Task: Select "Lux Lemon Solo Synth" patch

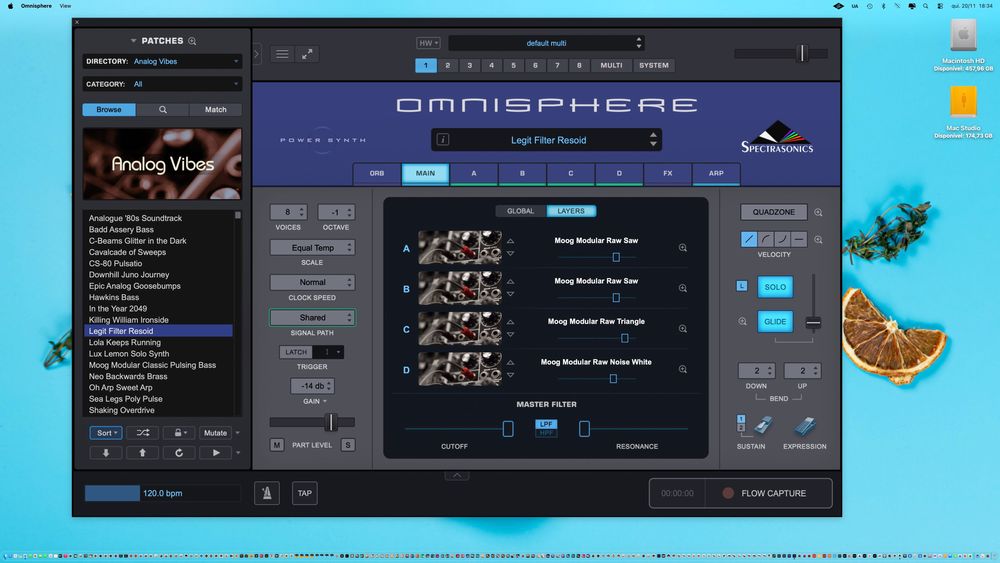Action: tap(129, 354)
